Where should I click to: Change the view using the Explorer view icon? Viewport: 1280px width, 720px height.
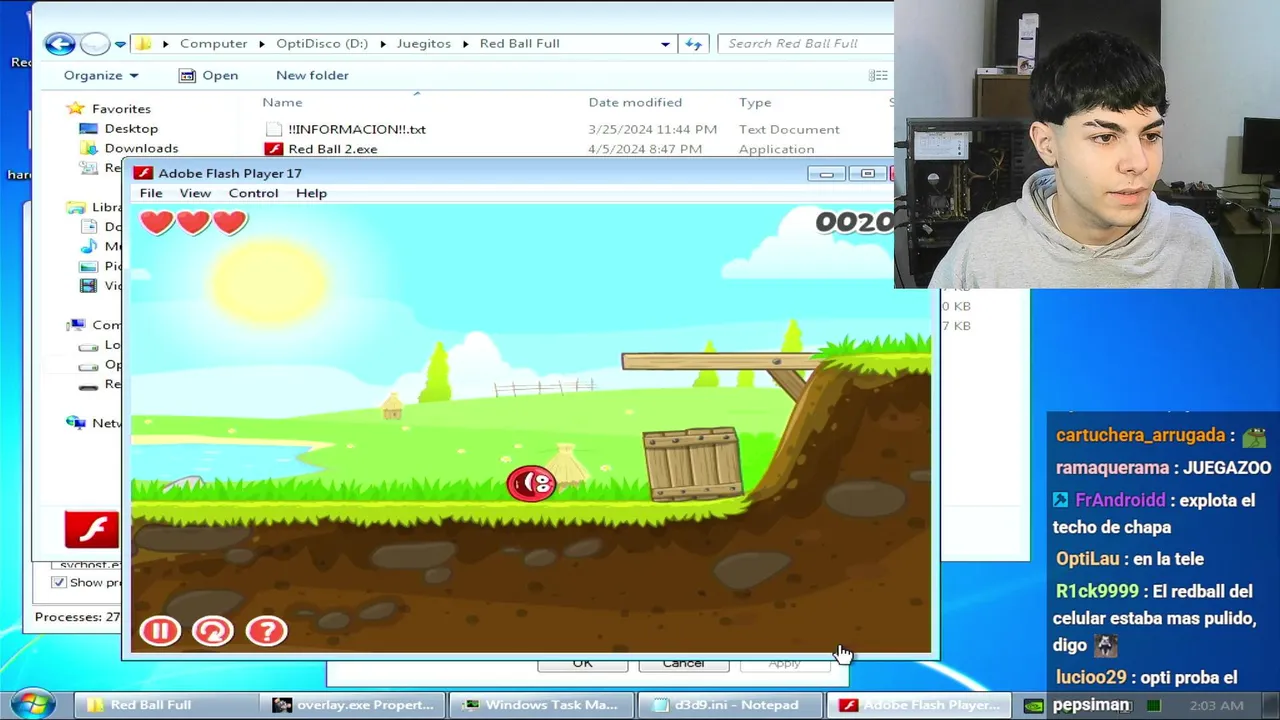click(x=877, y=75)
